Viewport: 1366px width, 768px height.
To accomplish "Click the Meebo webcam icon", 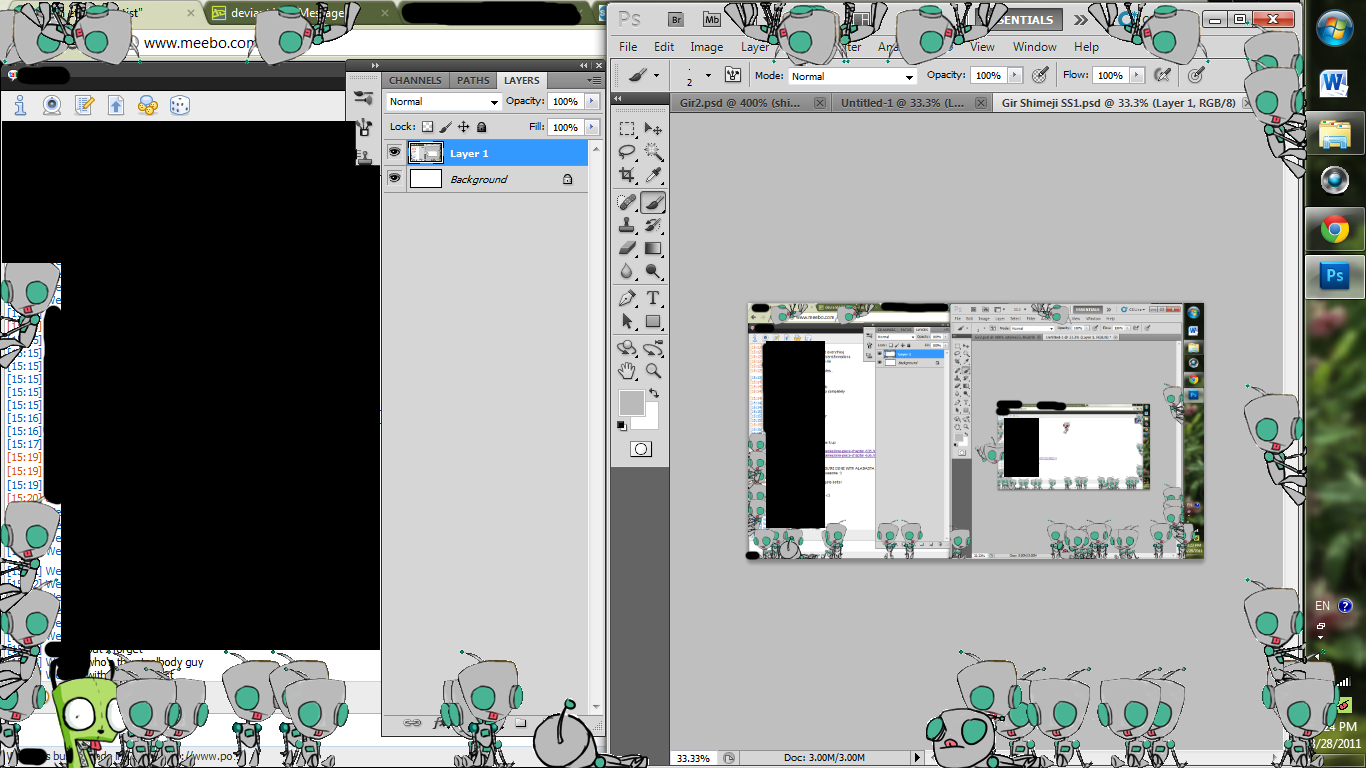I will (x=52, y=105).
